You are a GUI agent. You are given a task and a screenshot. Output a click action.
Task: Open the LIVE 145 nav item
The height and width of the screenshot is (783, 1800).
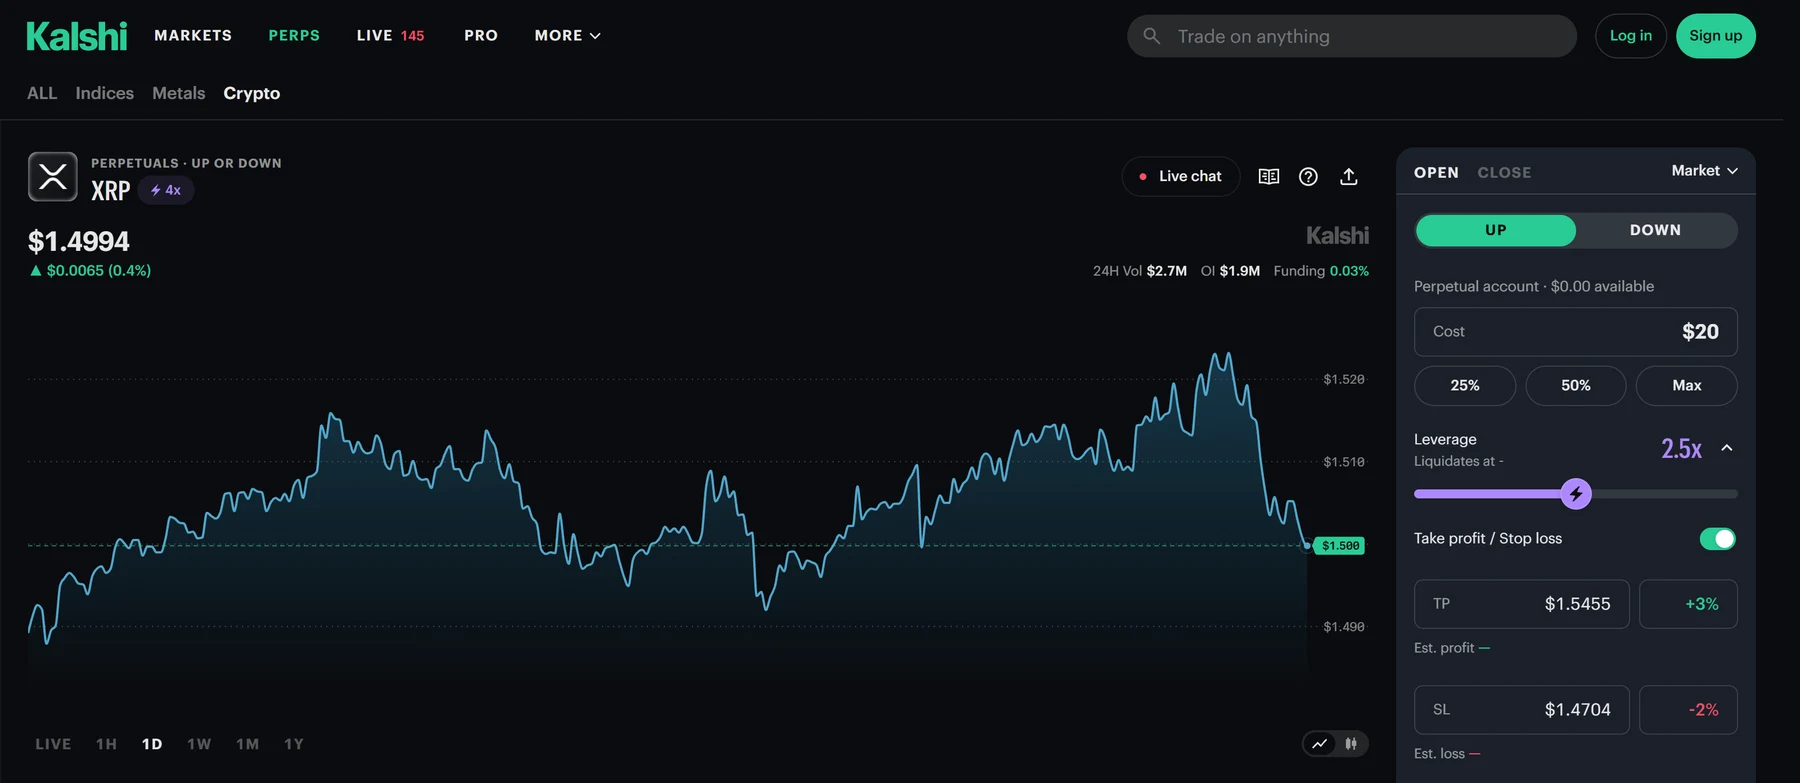391,36
